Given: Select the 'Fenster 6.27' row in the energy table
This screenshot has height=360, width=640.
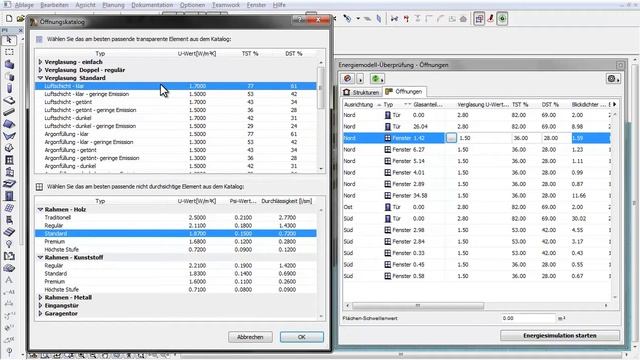Looking at the screenshot, I should coord(477,150).
